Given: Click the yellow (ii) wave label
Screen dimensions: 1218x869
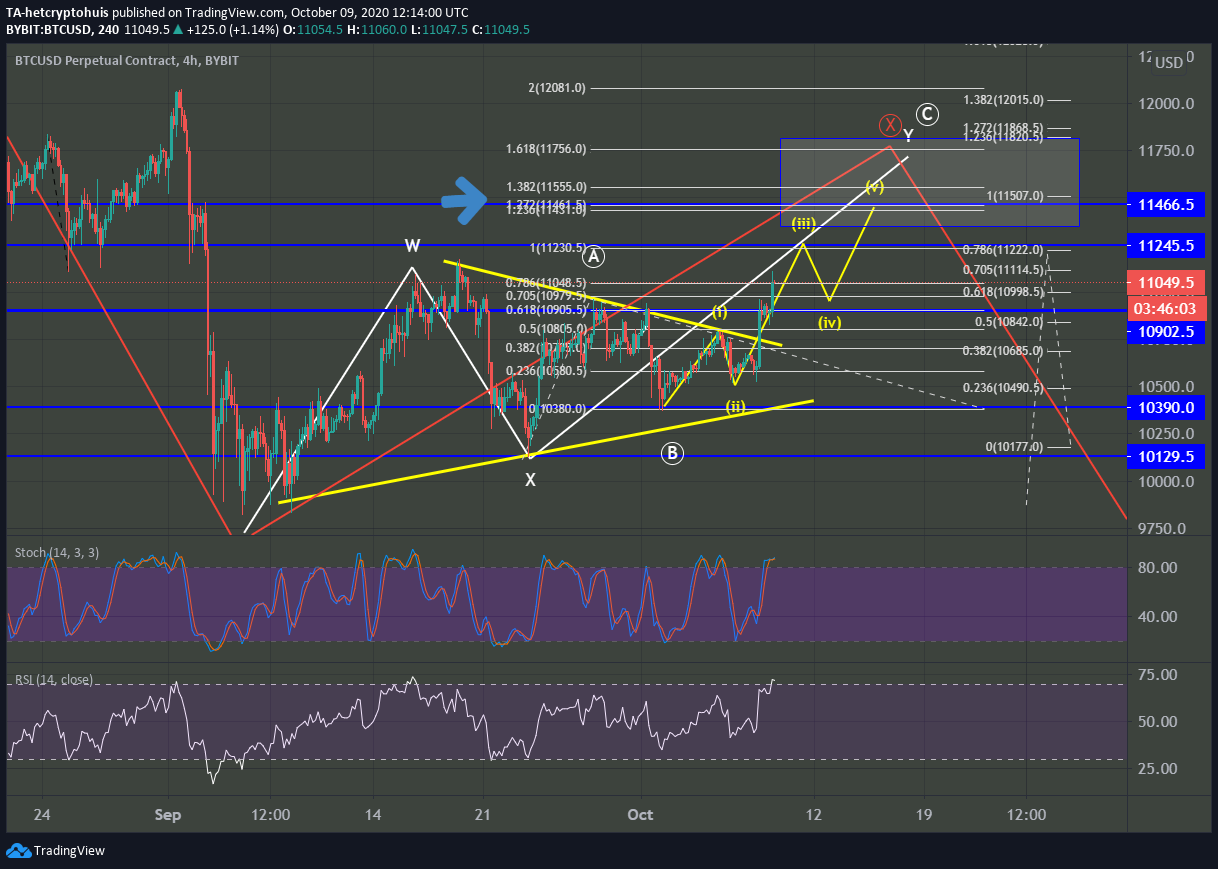Looking at the screenshot, I should pyautogui.click(x=736, y=406).
